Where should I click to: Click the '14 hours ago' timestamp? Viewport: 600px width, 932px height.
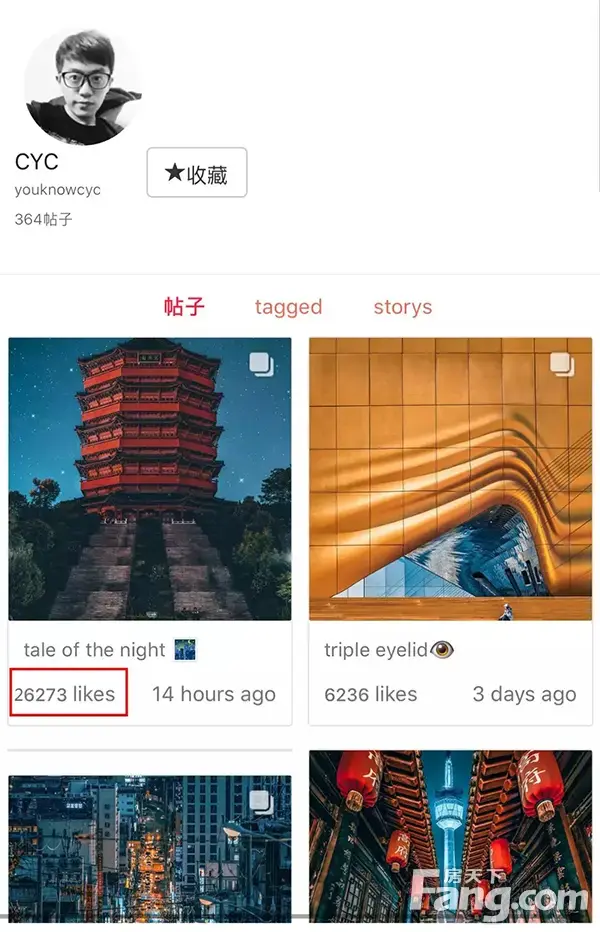[x=214, y=694]
